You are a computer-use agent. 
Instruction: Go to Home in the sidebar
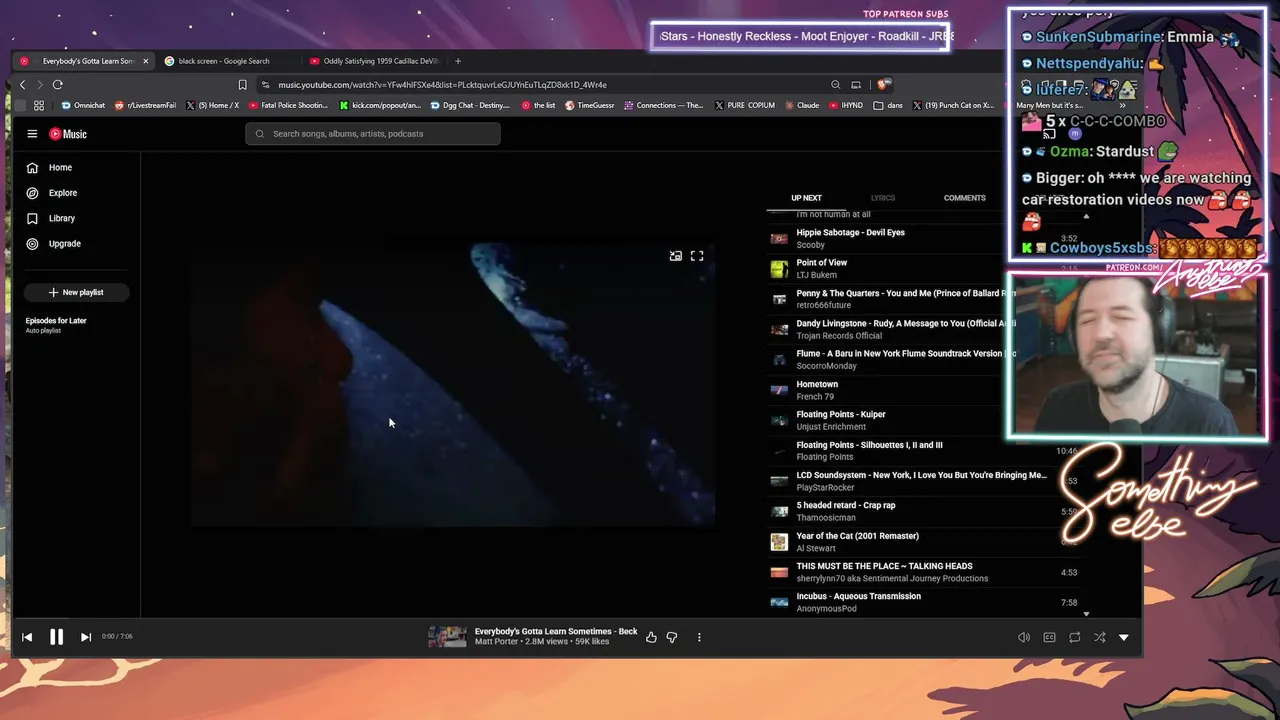(50, 168)
